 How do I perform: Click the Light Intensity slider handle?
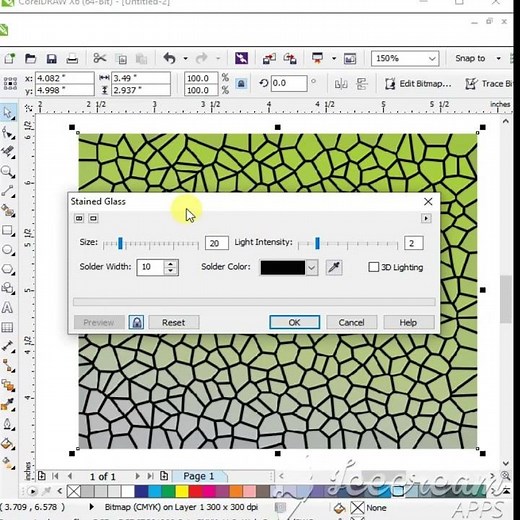(317, 243)
